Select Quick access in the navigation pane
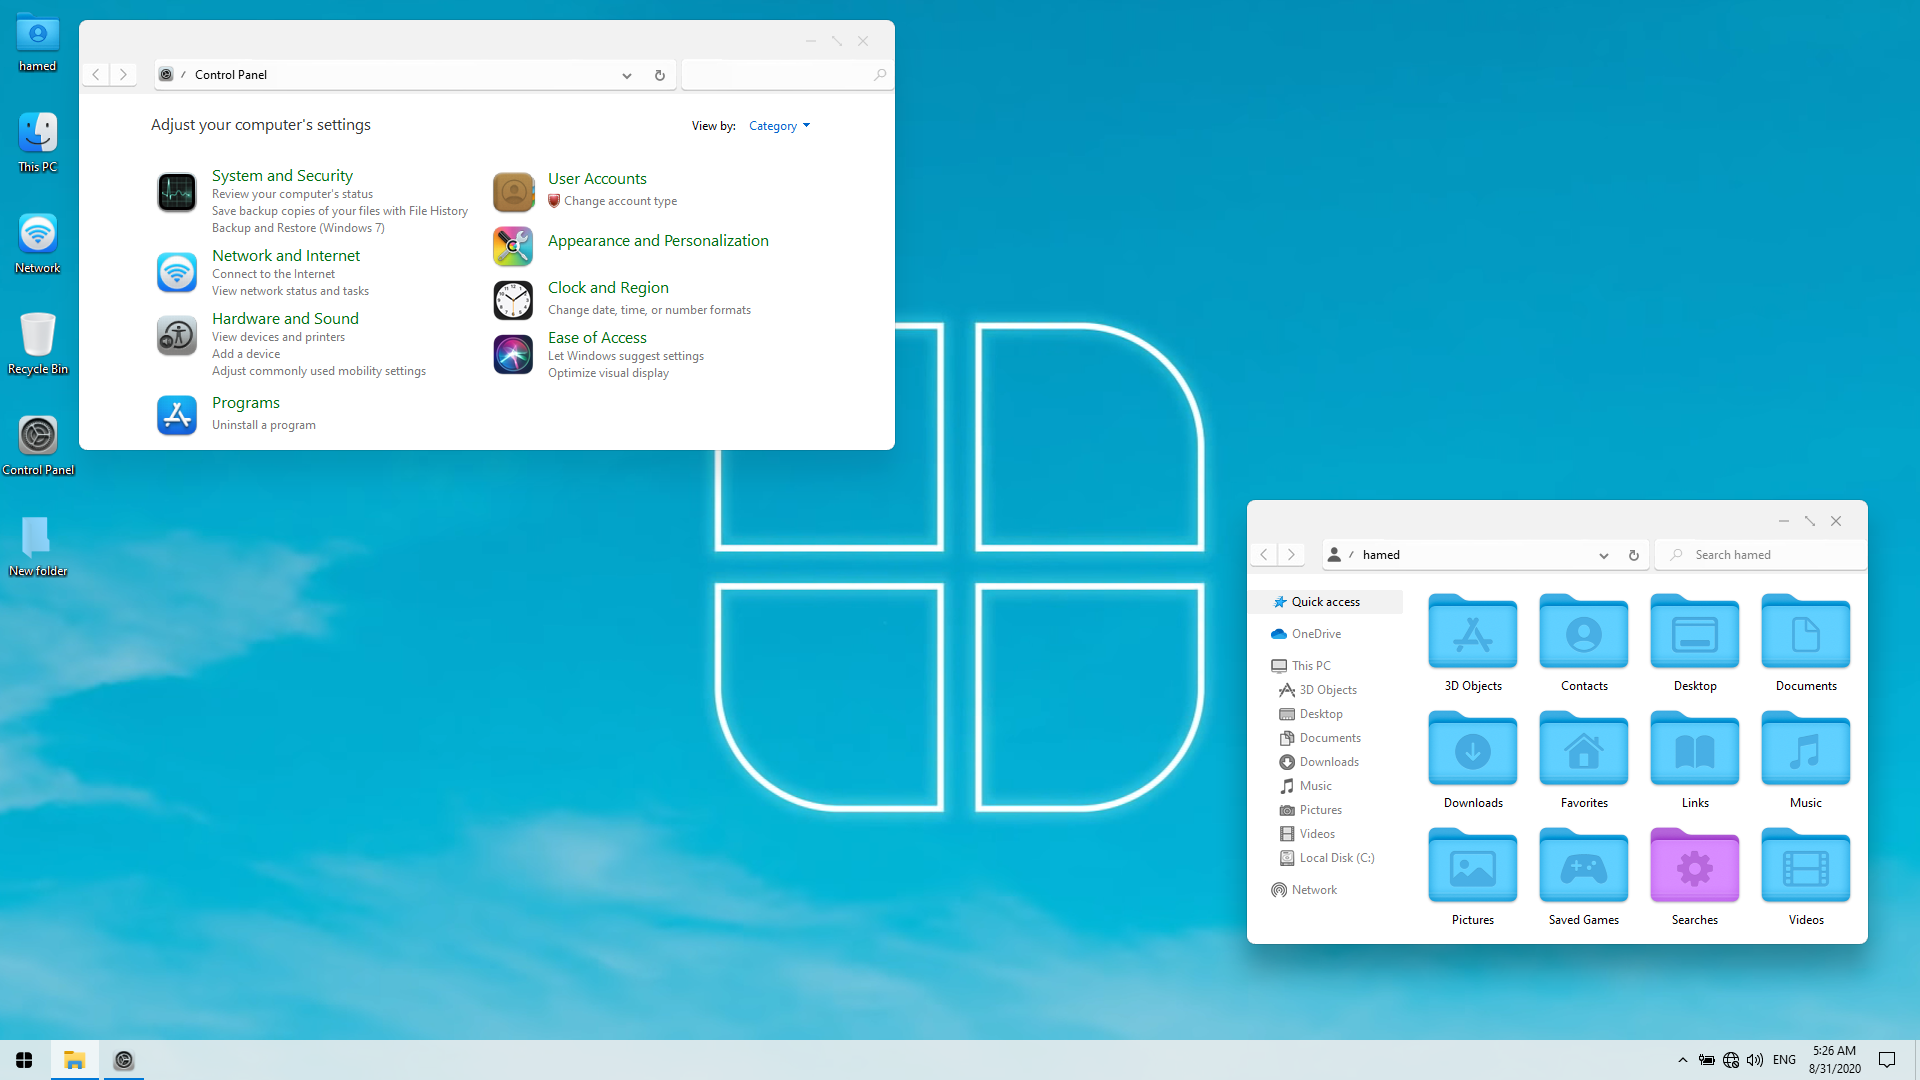Image resolution: width=1920 pixels, height=1080 pixels. [1325, 602]
